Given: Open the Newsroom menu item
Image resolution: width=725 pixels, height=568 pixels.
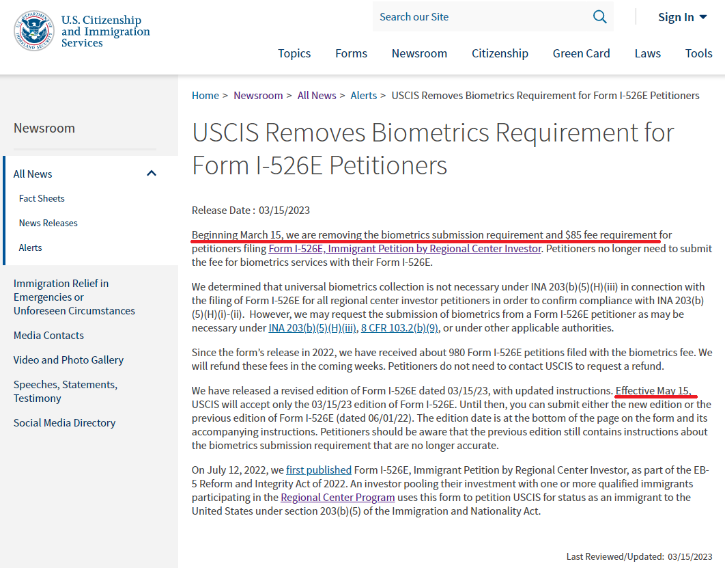Looking at the screenshot, I should click(x=419, y=54).
